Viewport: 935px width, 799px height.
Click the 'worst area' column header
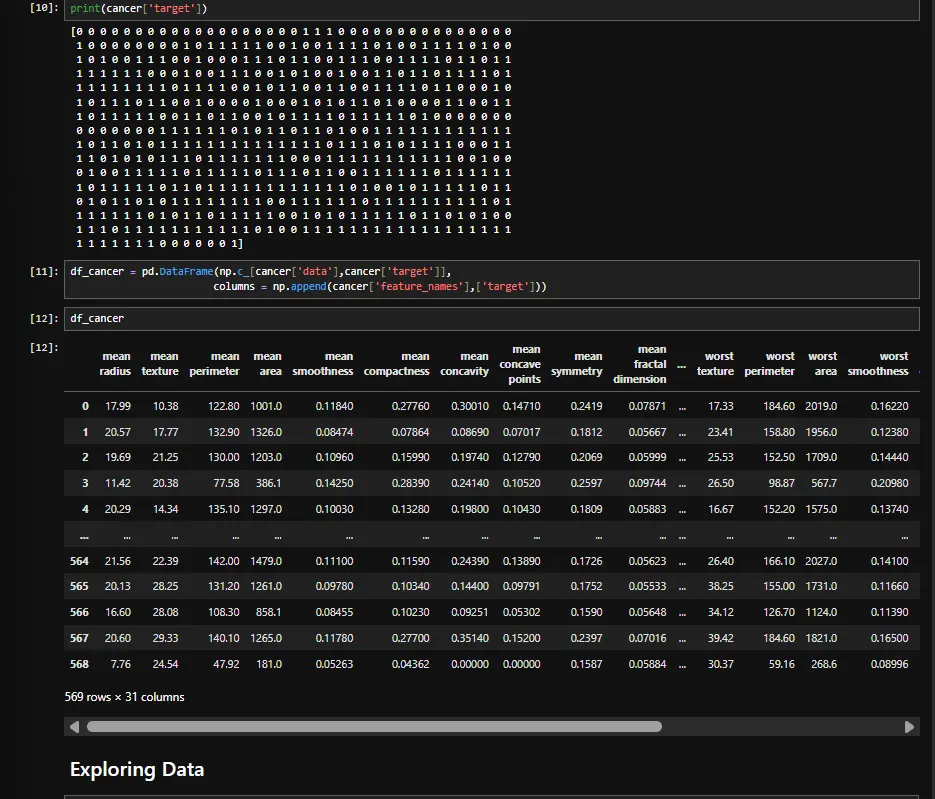coord(823,364)
